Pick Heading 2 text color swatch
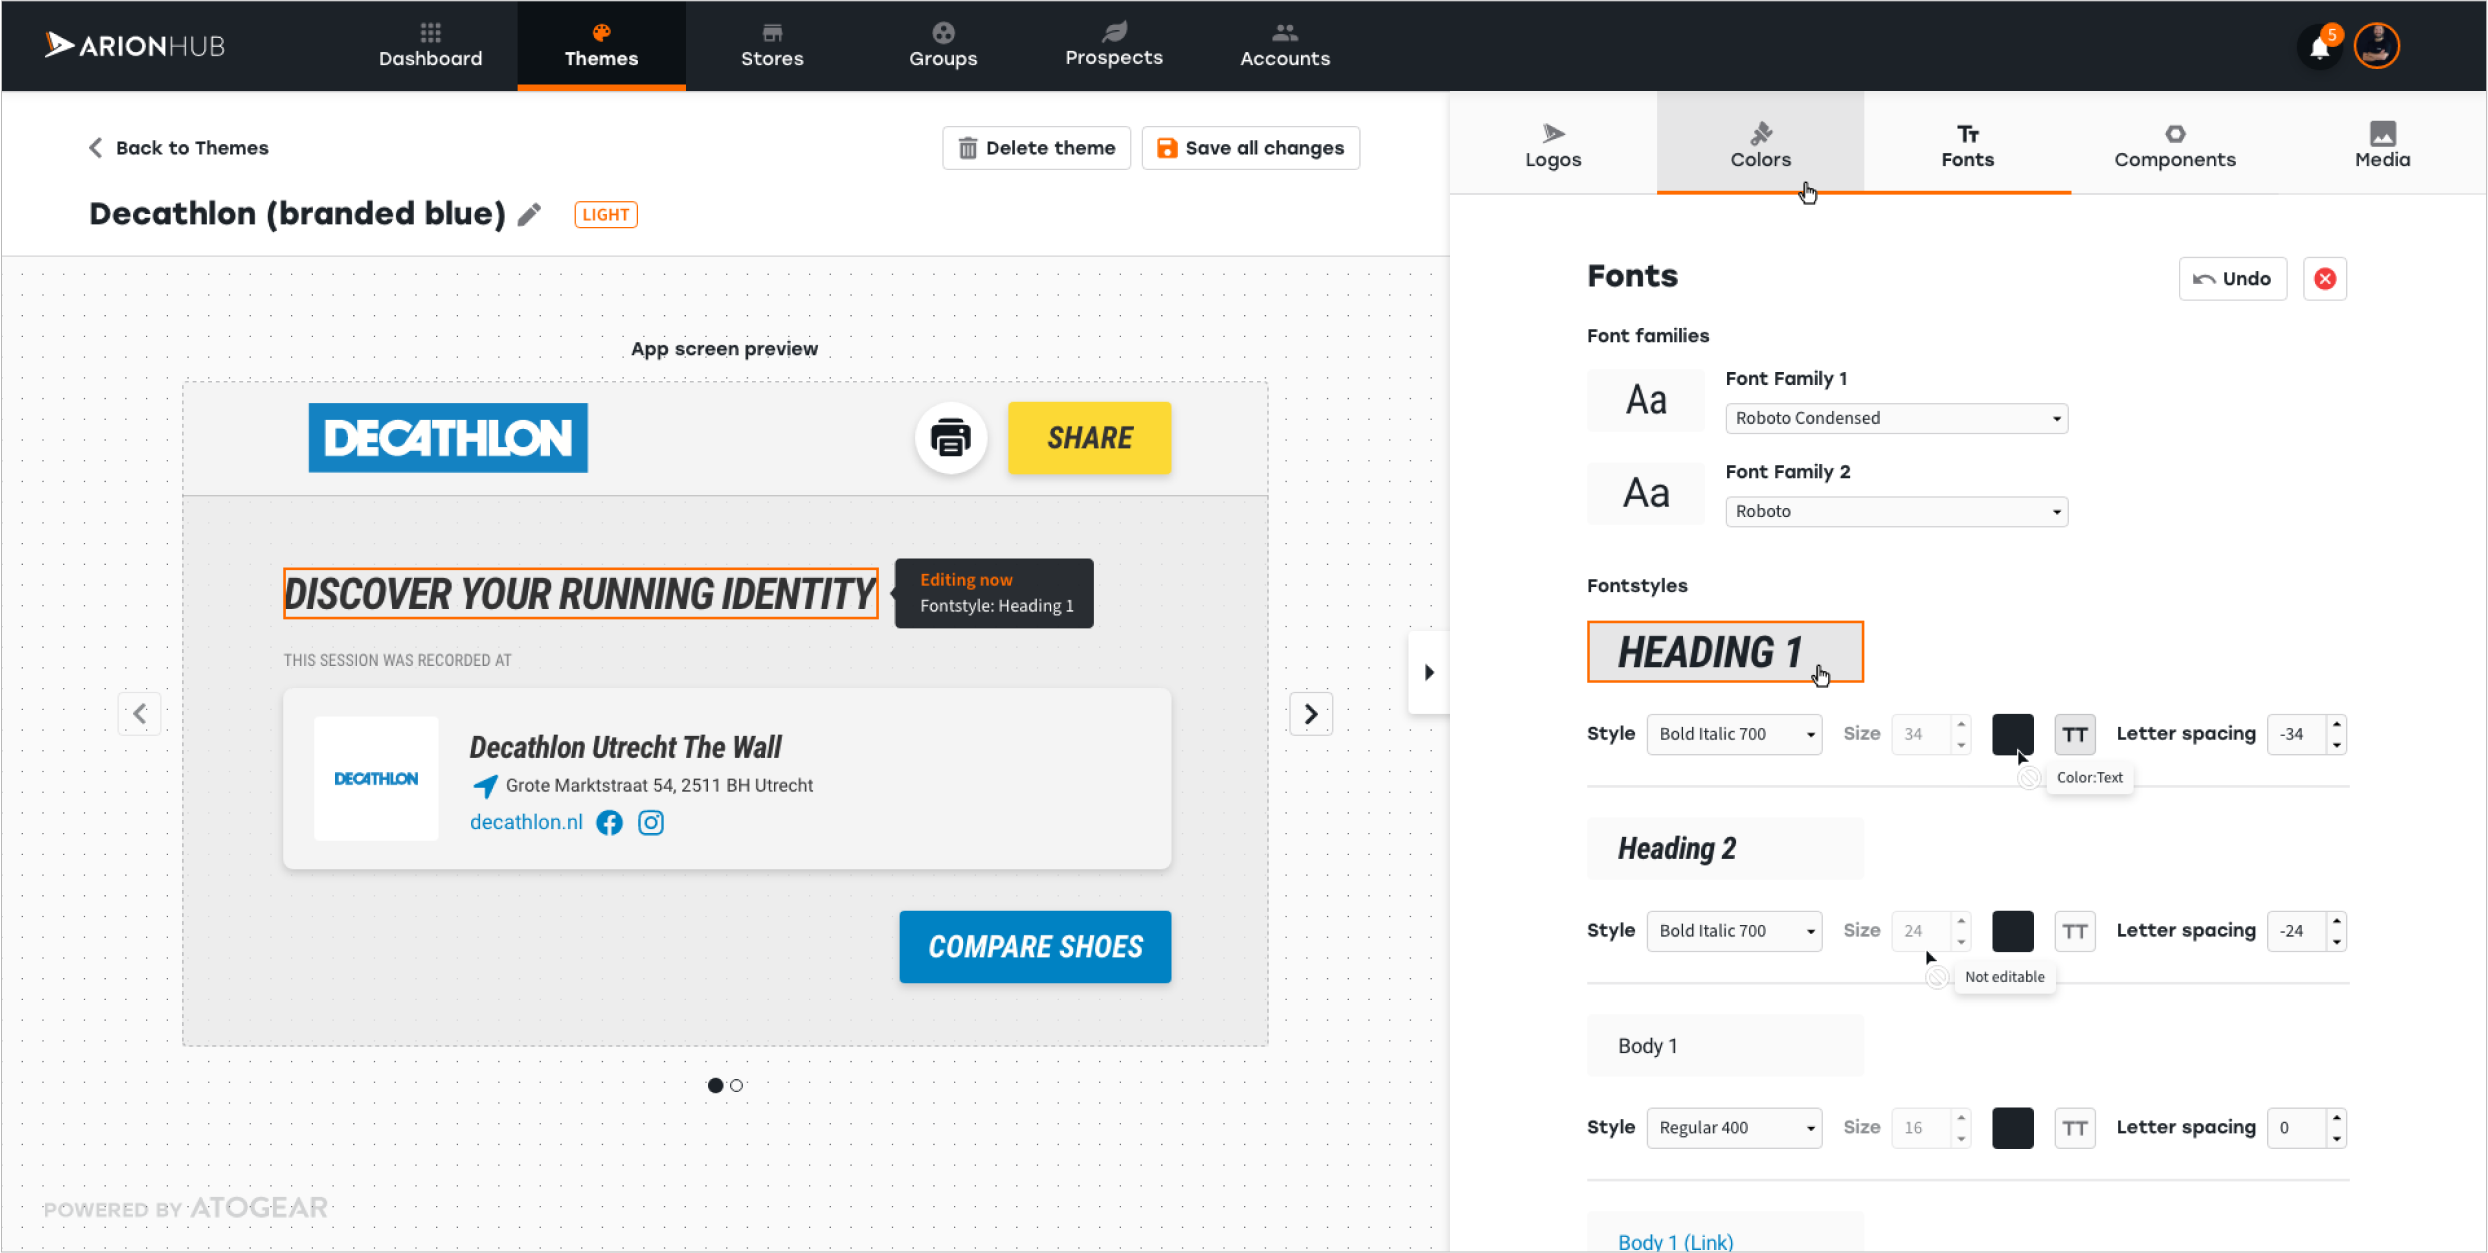 (x=2012, y=931)
